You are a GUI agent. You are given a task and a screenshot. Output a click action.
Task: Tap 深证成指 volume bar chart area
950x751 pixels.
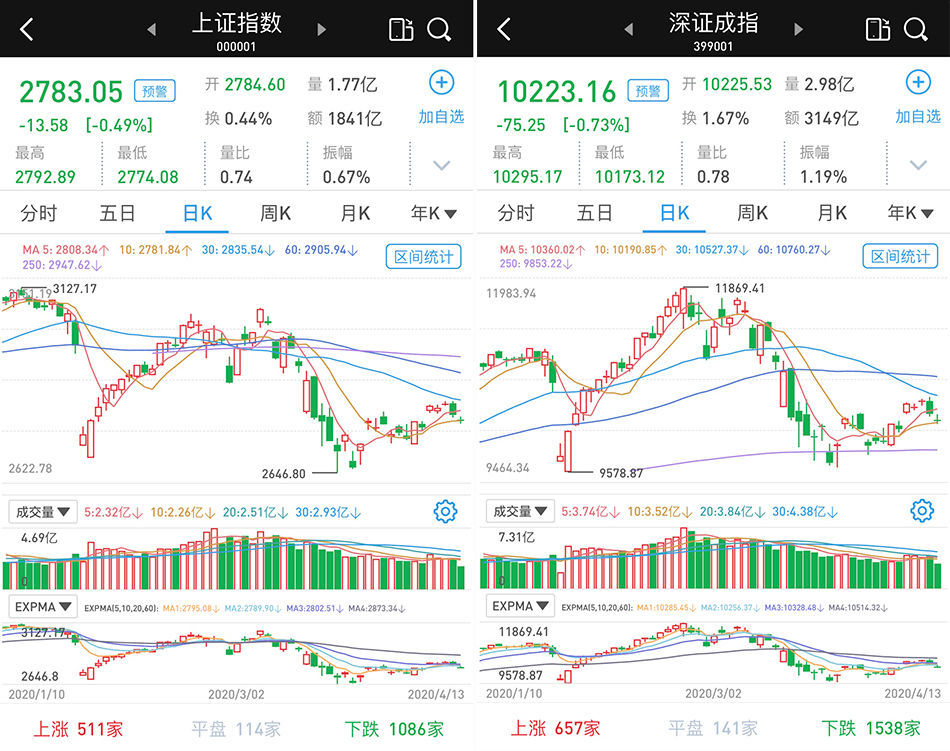pyautogui.click(x=711, y=559)
